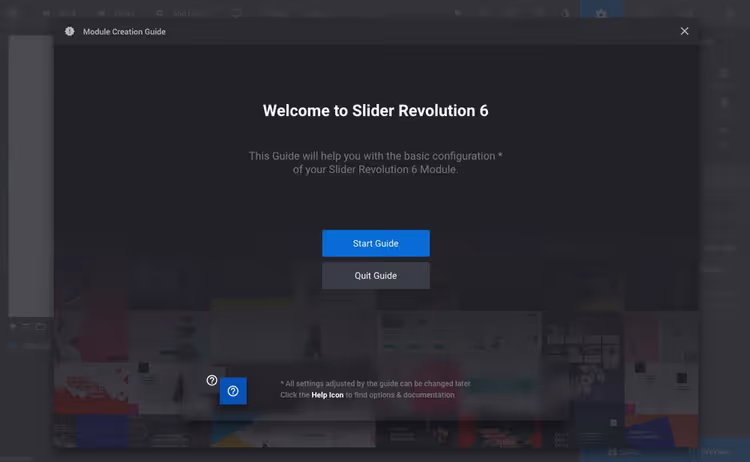The width and height of the screenshot is (750, 462).
Task: Close the Module Creation Guide dialog
Action: click(684, 31)
